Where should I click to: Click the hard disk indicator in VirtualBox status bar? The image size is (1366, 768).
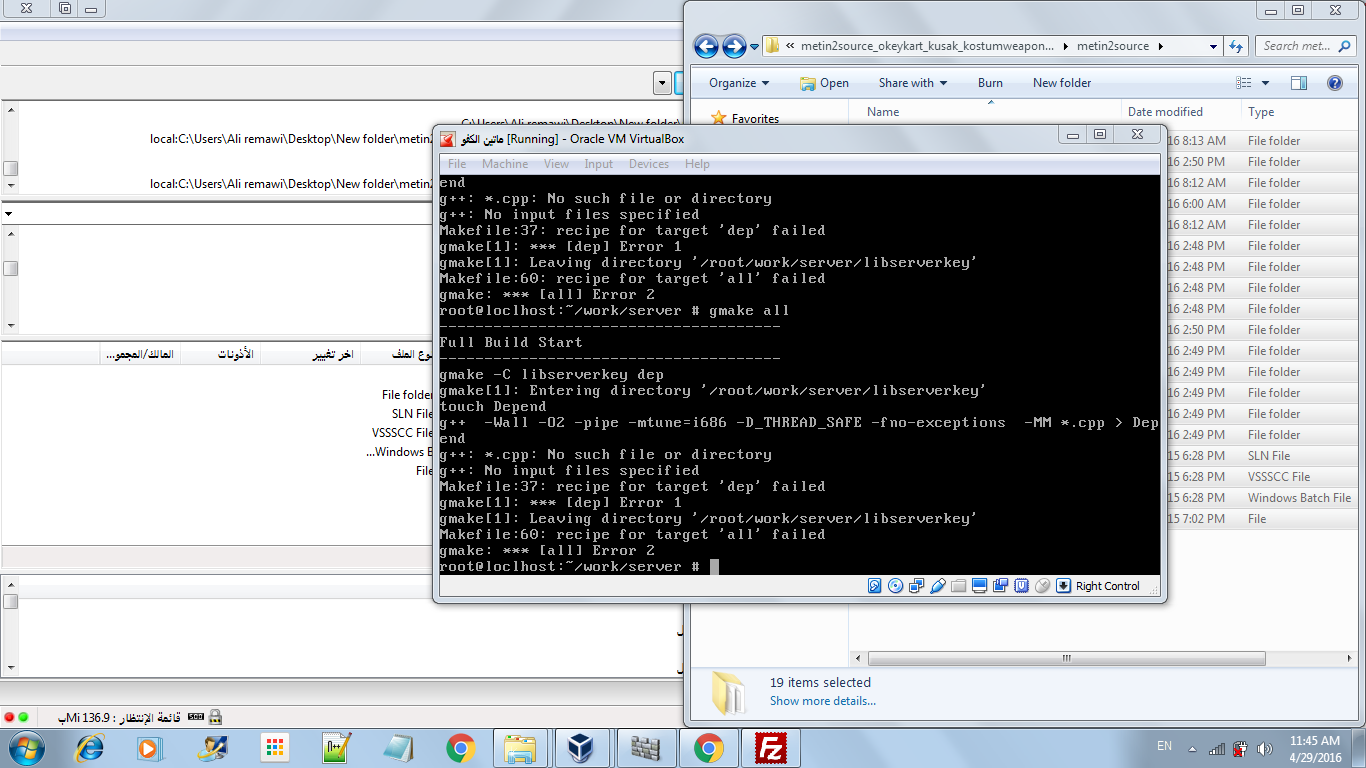pyautogui.click(x=875, y=586)
